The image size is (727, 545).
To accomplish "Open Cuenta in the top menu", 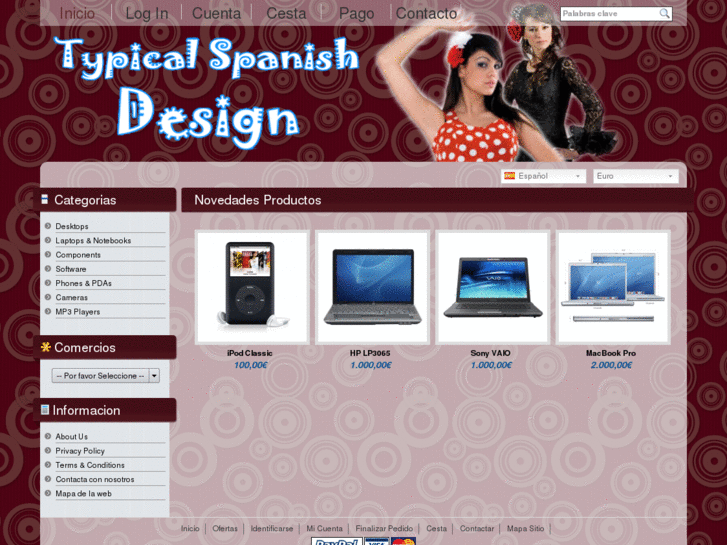I will [217, 13].
